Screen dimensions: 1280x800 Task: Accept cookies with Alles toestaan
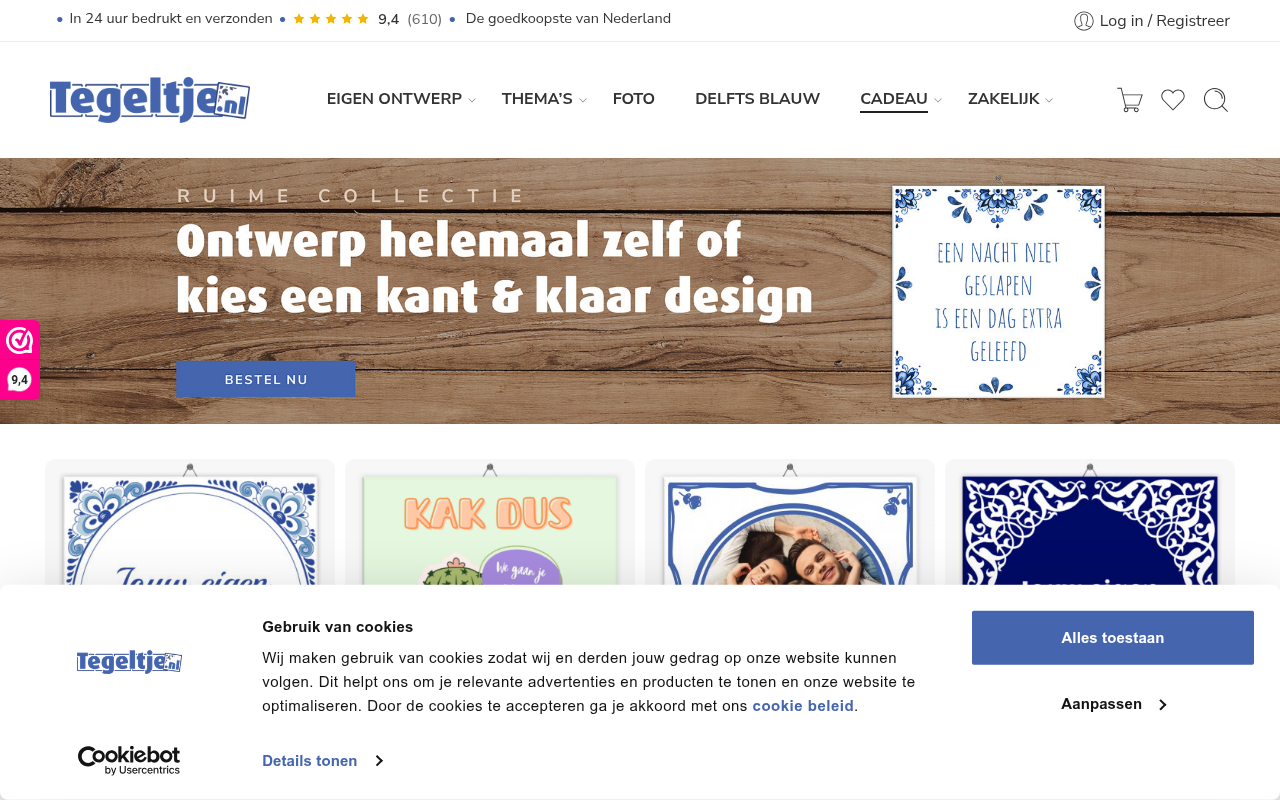click(x=1112, y=638)
